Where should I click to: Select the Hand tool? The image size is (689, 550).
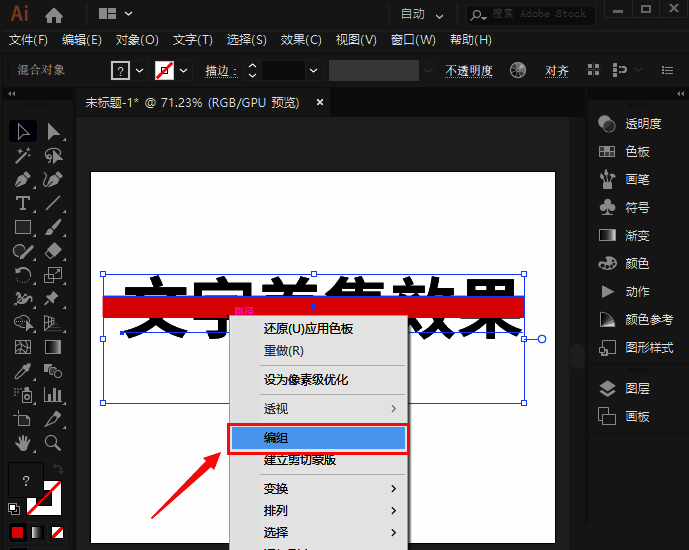coord(23,443)
